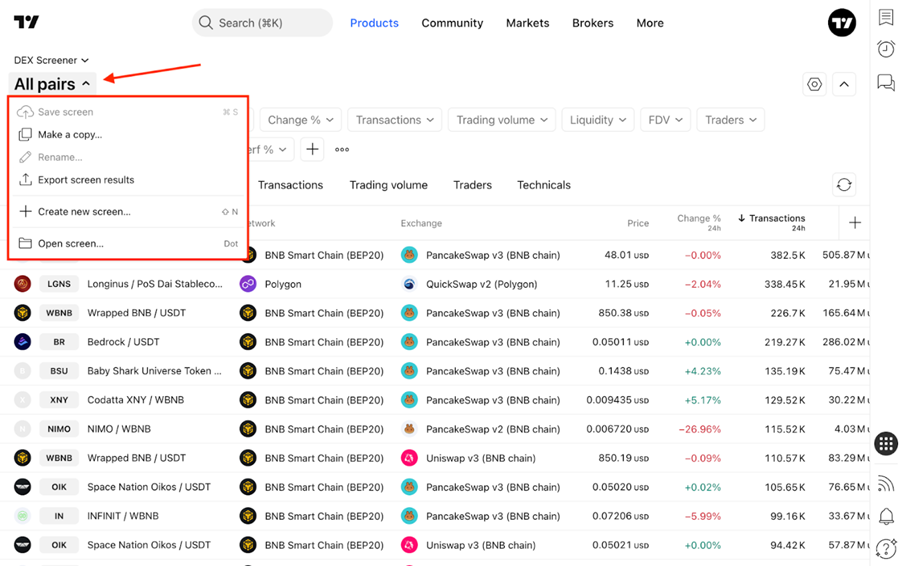Switch to the Trading volume column tab
This screenshot has width=902, height=566.
[x=388, y=185]
